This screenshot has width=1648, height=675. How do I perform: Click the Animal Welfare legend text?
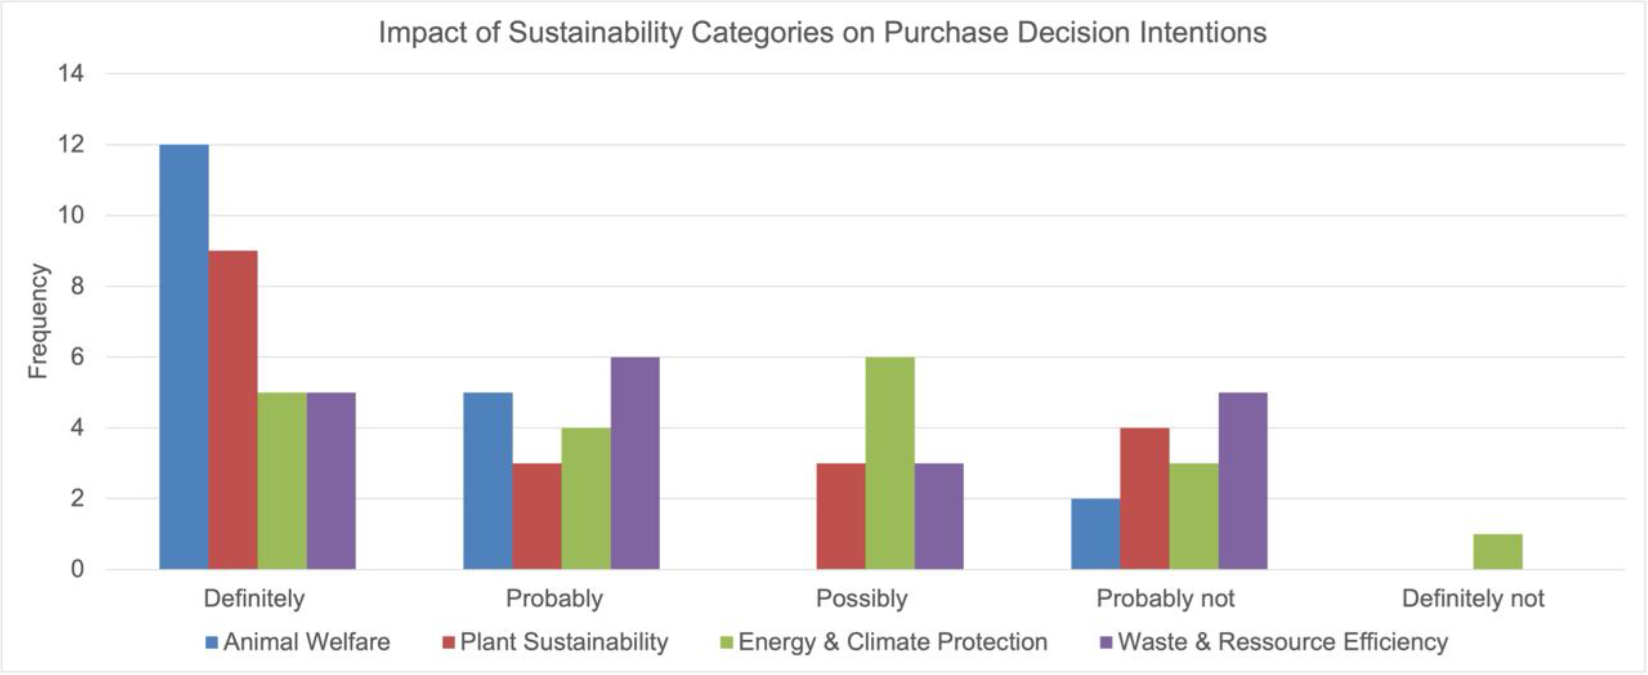tap(306, 642)
